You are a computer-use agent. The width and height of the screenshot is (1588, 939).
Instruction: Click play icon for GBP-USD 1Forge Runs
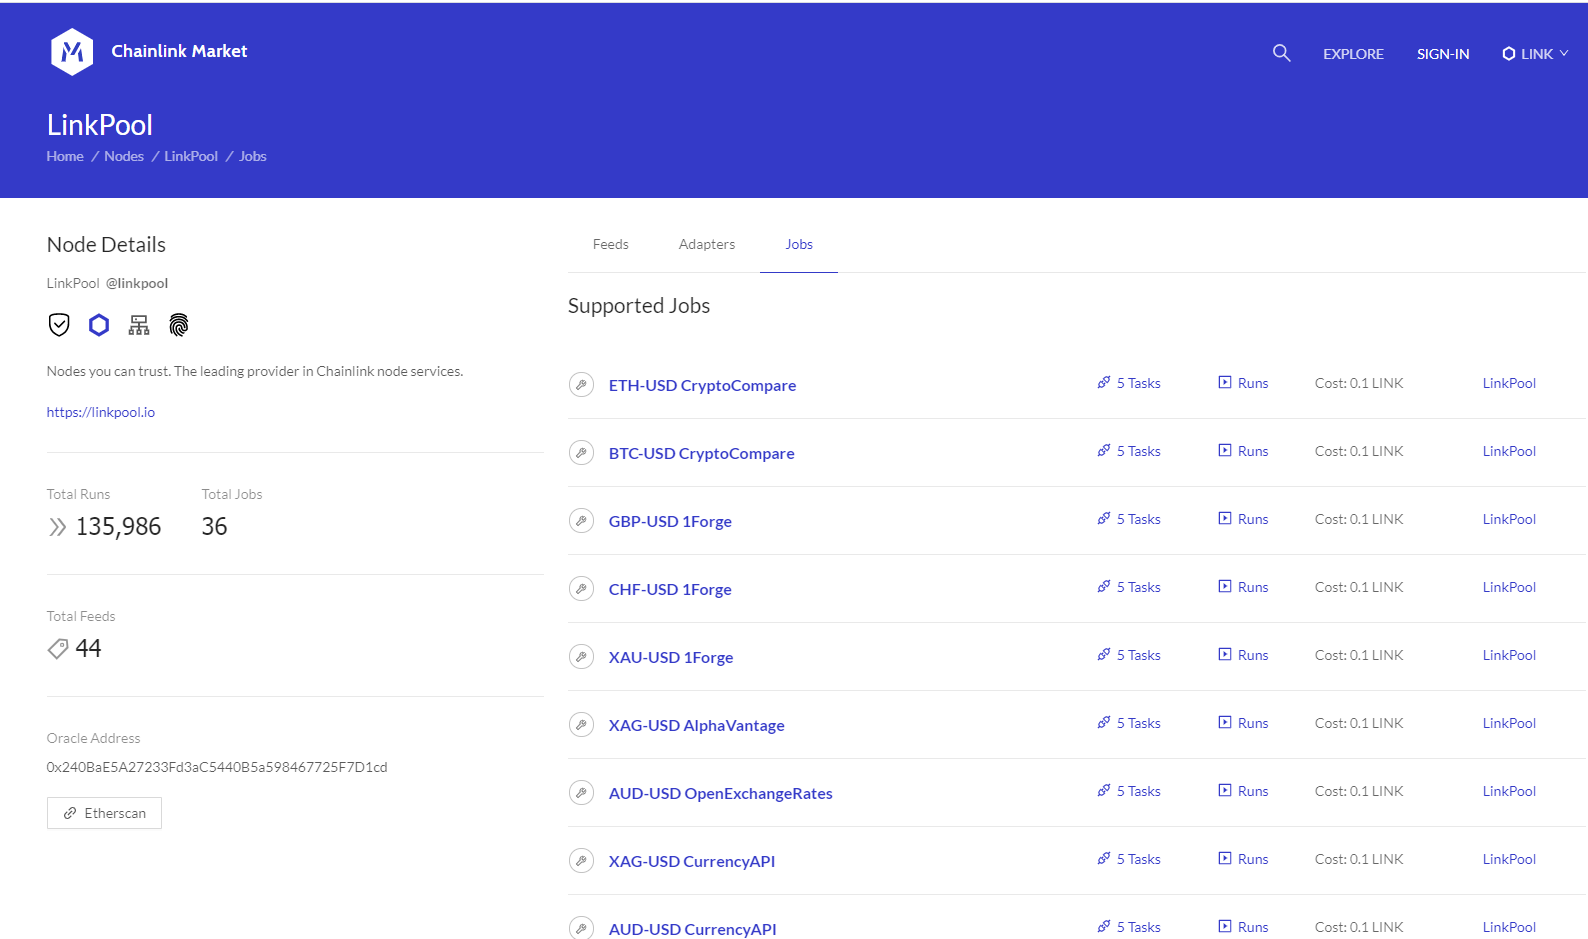coord(1225,518)
